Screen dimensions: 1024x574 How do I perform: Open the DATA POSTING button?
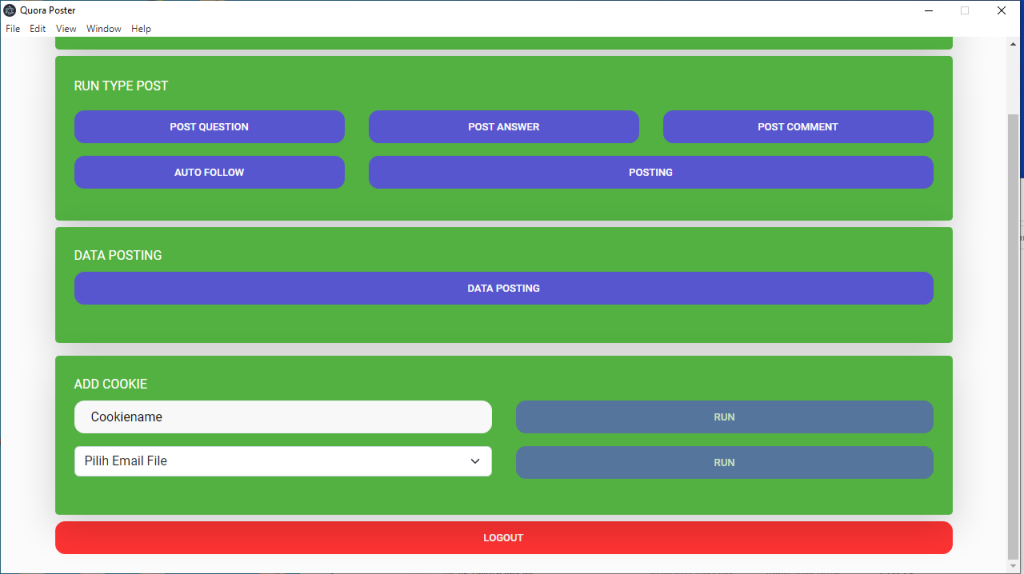504,288
